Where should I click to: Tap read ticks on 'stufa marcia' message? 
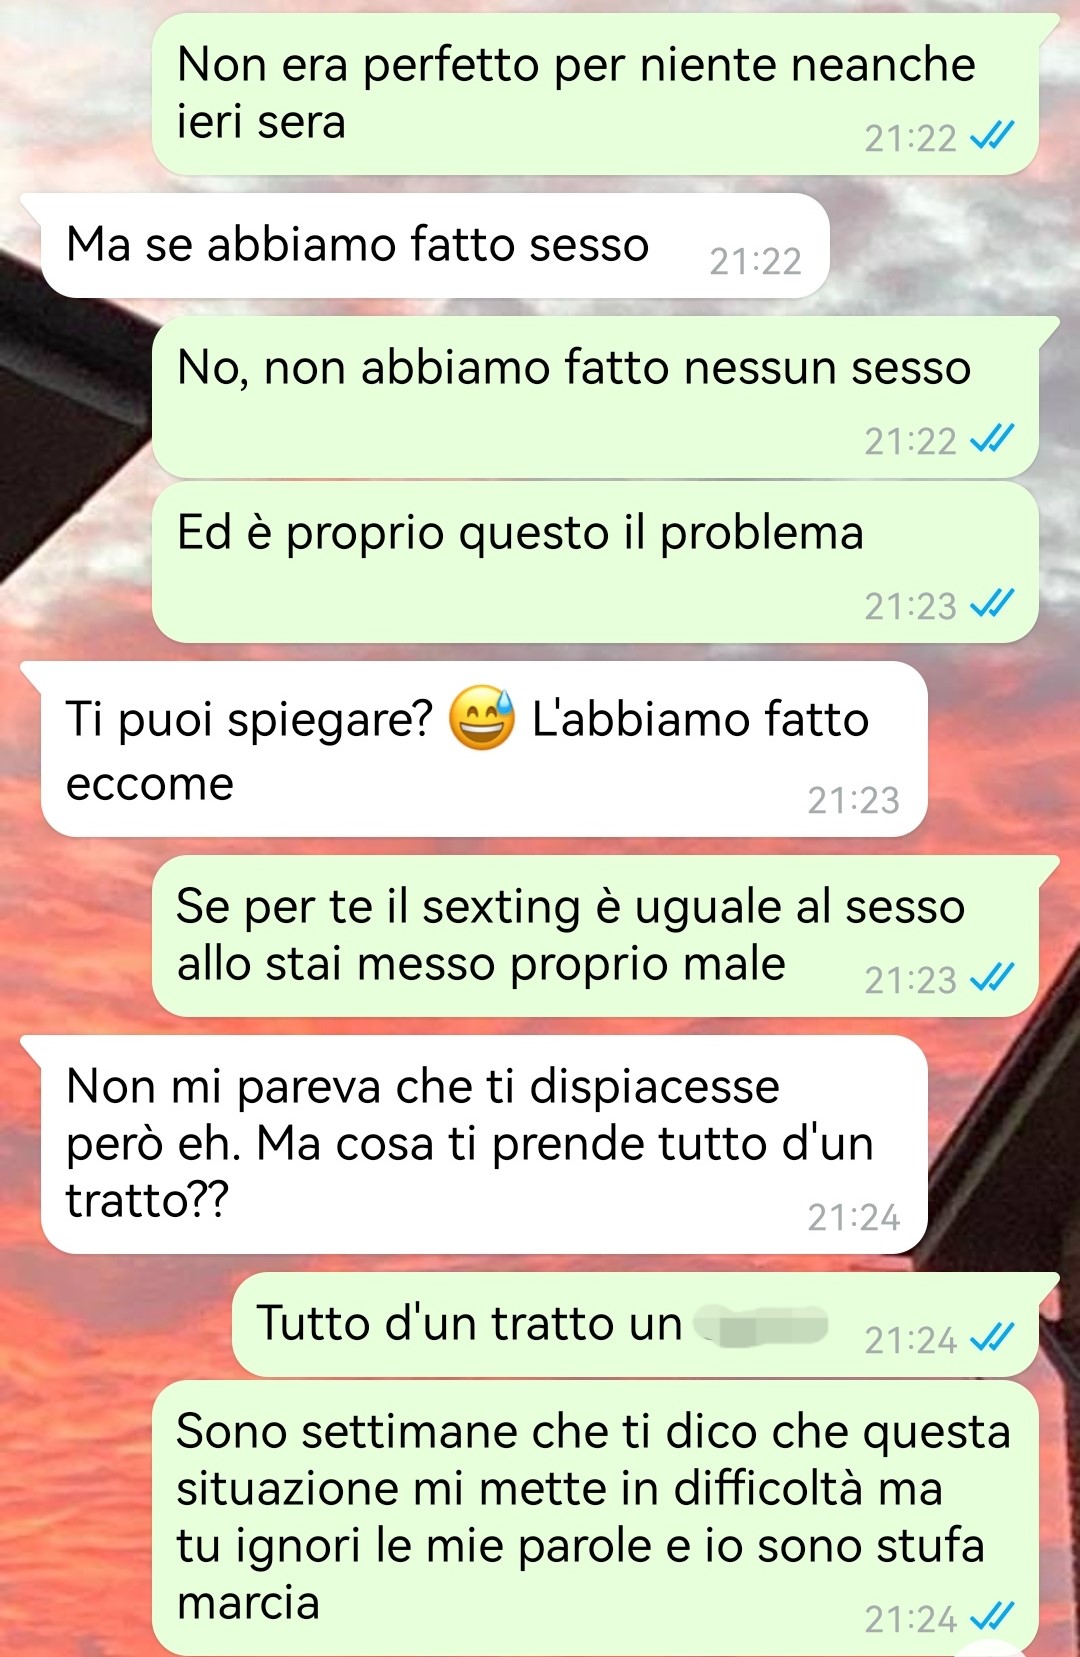point(992,1617)
